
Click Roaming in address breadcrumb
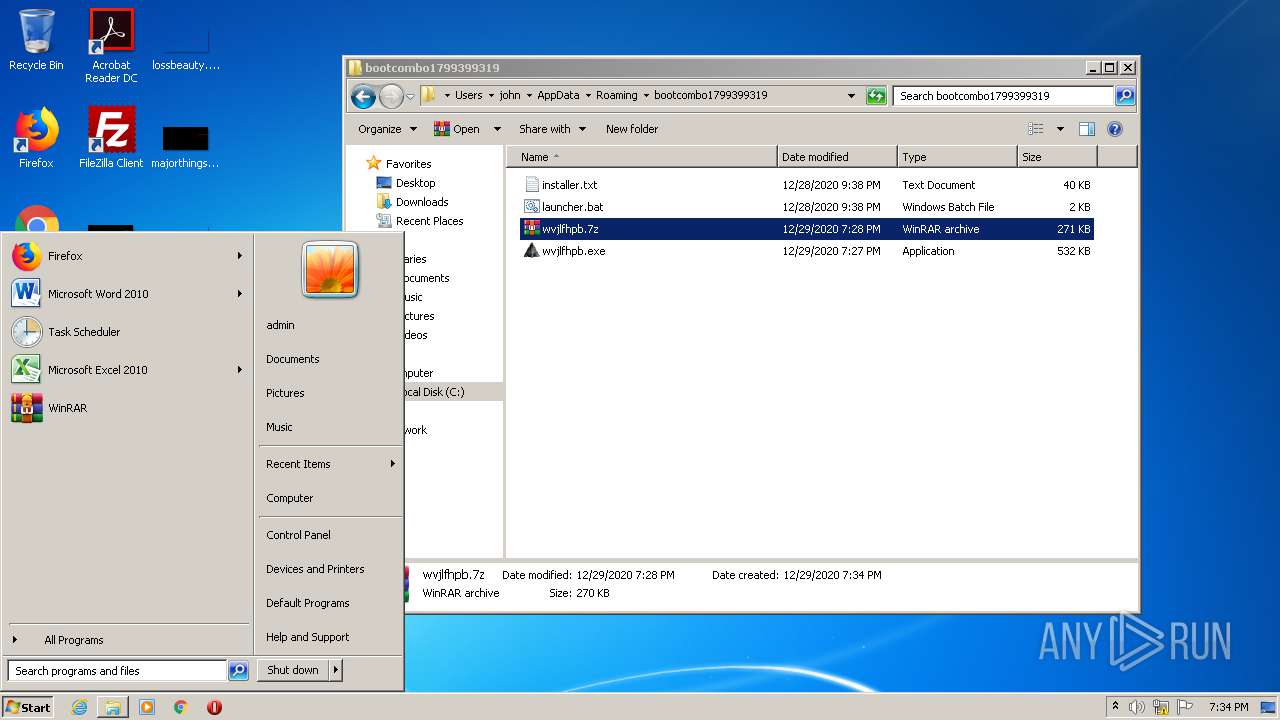click(x=616, y=96)
